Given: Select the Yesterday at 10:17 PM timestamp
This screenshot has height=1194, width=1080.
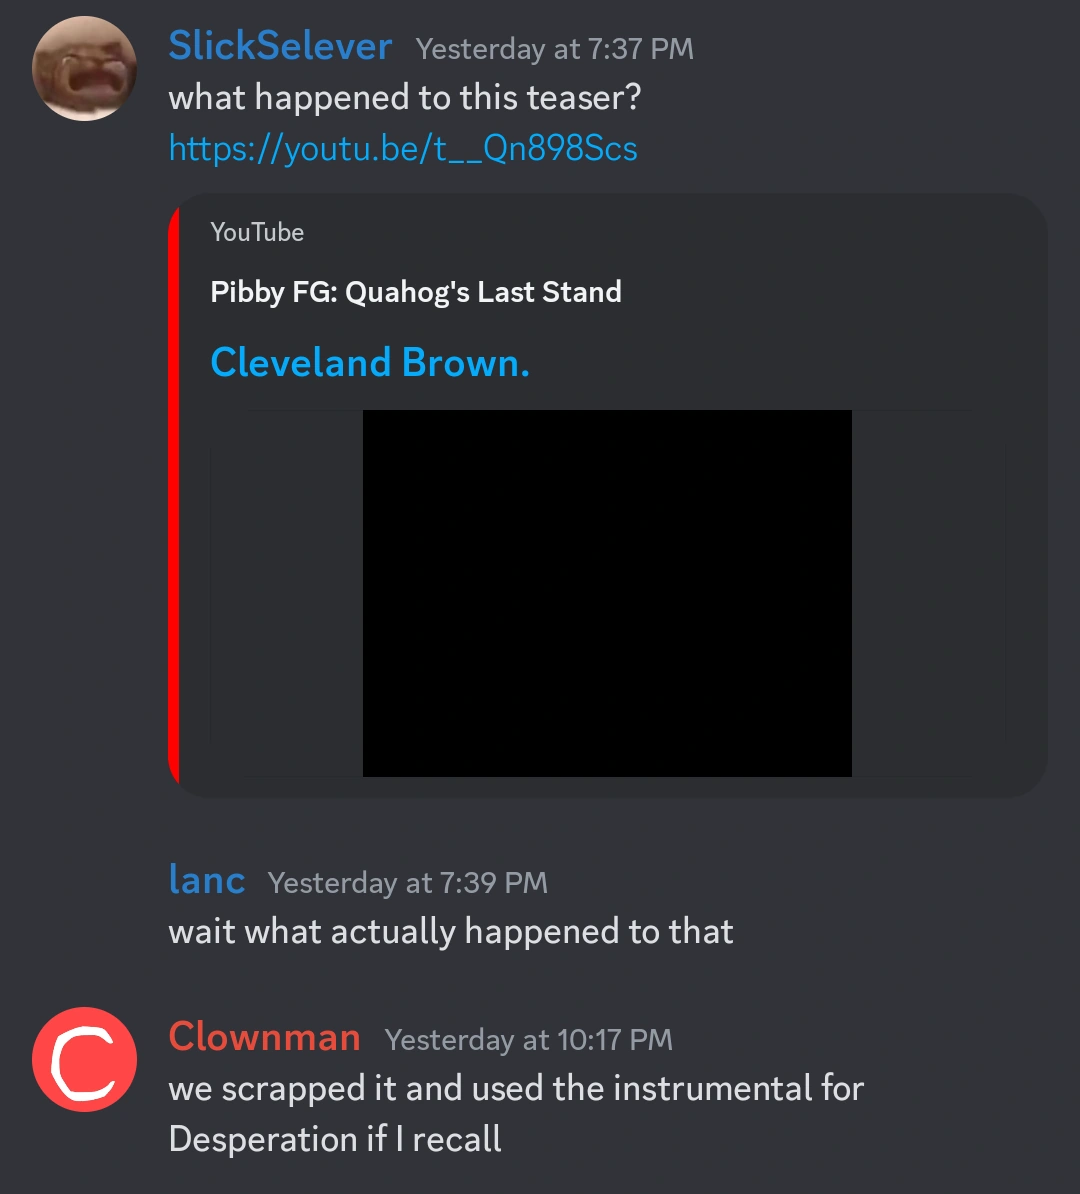Looking at the screenshot, I should point(529,1039).
